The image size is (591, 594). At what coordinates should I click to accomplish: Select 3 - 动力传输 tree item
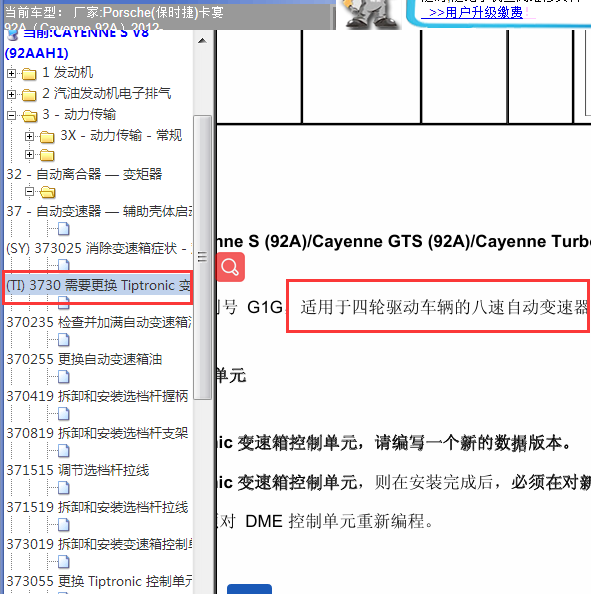pos(79,114)
